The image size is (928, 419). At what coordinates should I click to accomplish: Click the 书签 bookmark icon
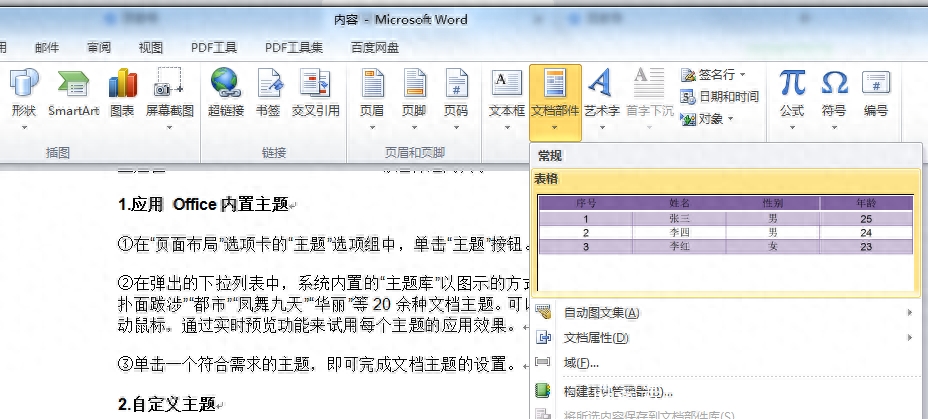tap(269, 82)
